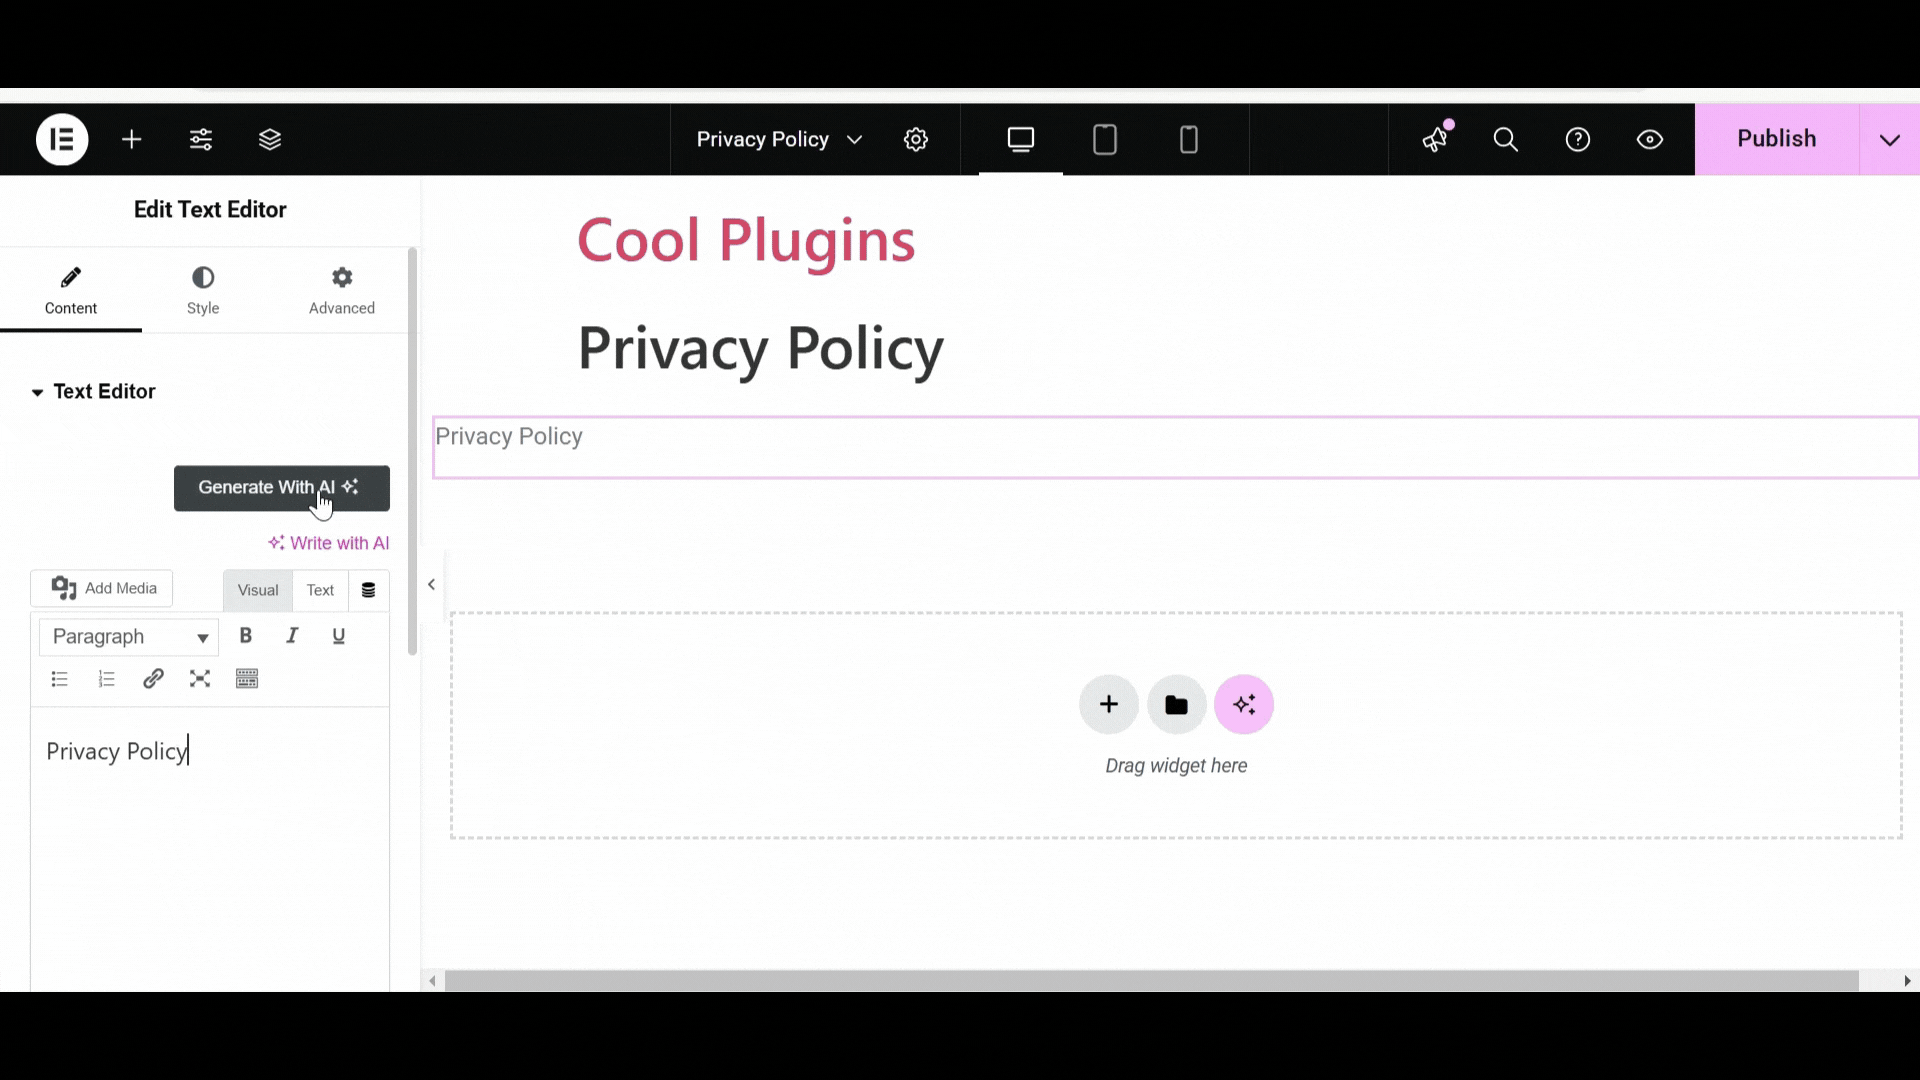
Task: Open the fullscreen editor icon
Action: [x=200, y=680]
